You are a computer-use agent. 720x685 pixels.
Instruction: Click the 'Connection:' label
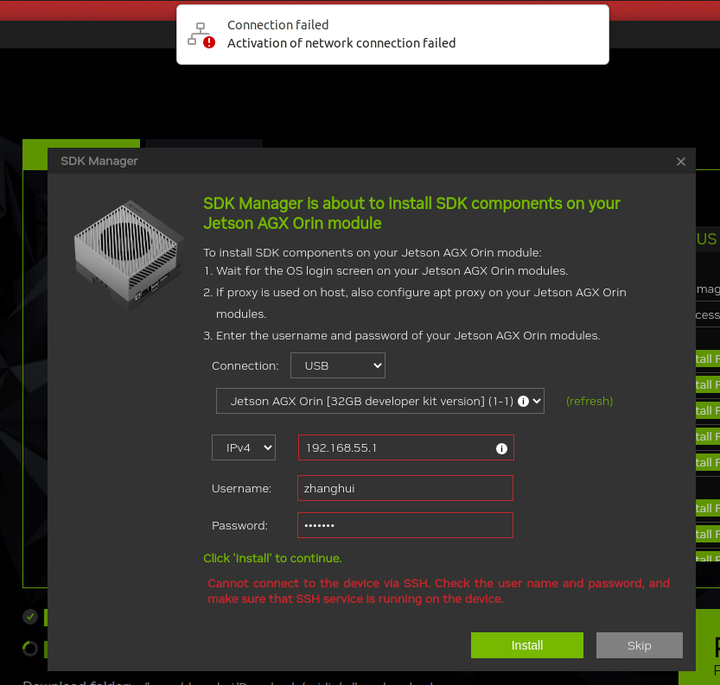(x=245, y=366)
